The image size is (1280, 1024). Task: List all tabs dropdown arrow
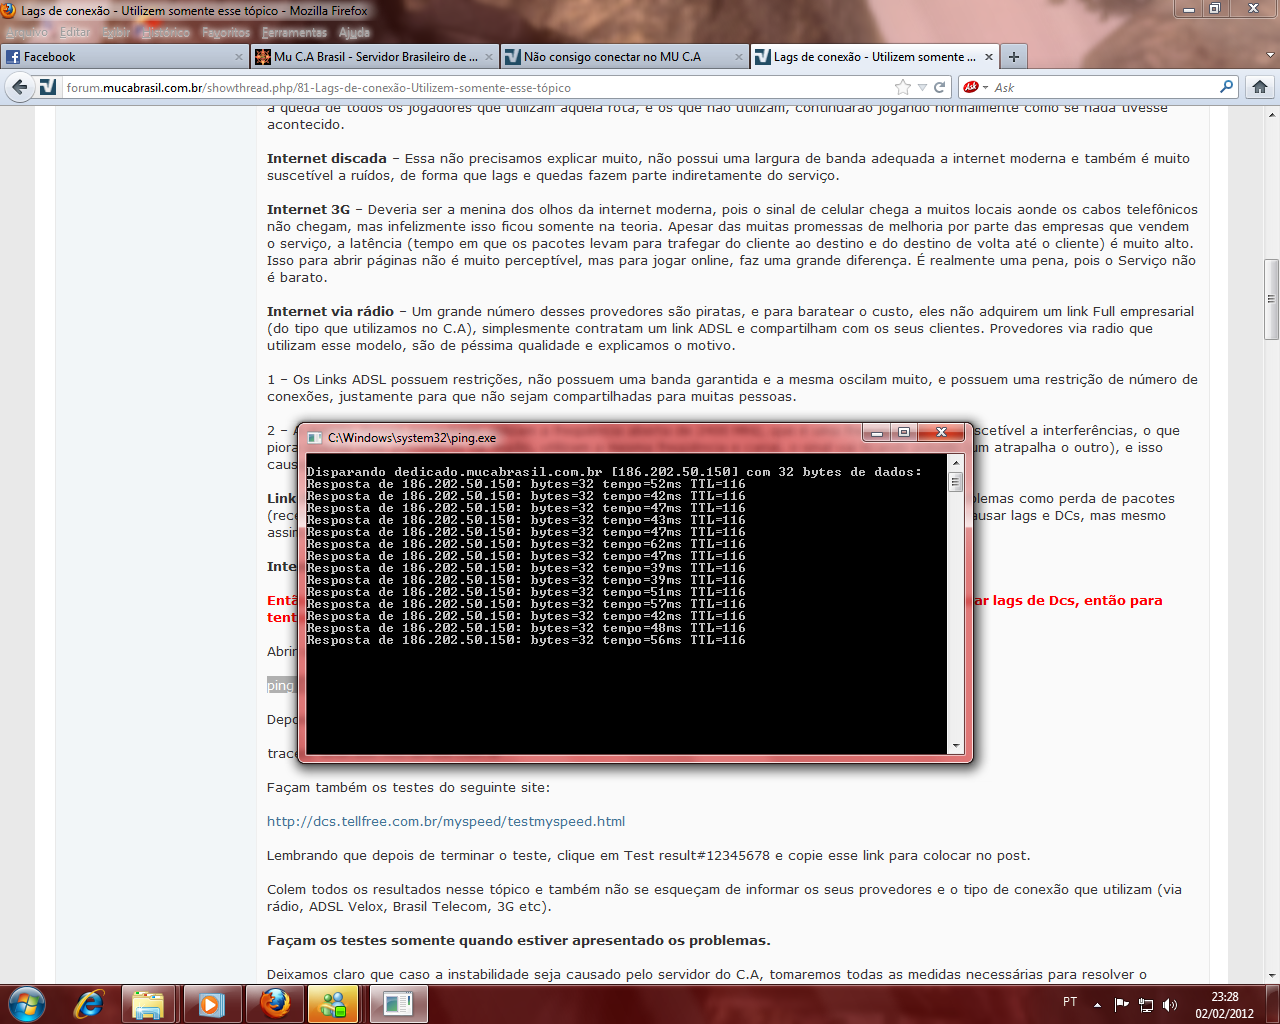(1271, 57)
